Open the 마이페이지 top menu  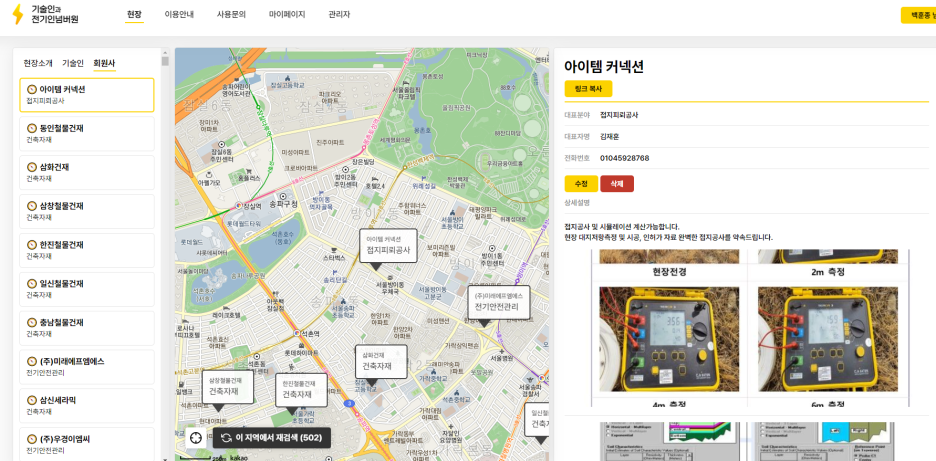click(x=287, y=14)
